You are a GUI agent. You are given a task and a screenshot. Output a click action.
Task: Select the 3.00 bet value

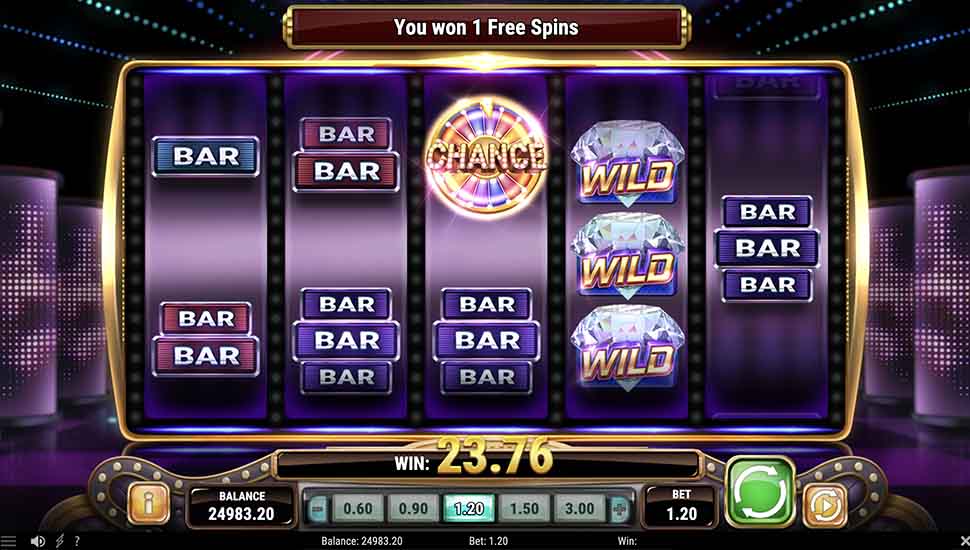pos(579,509)
